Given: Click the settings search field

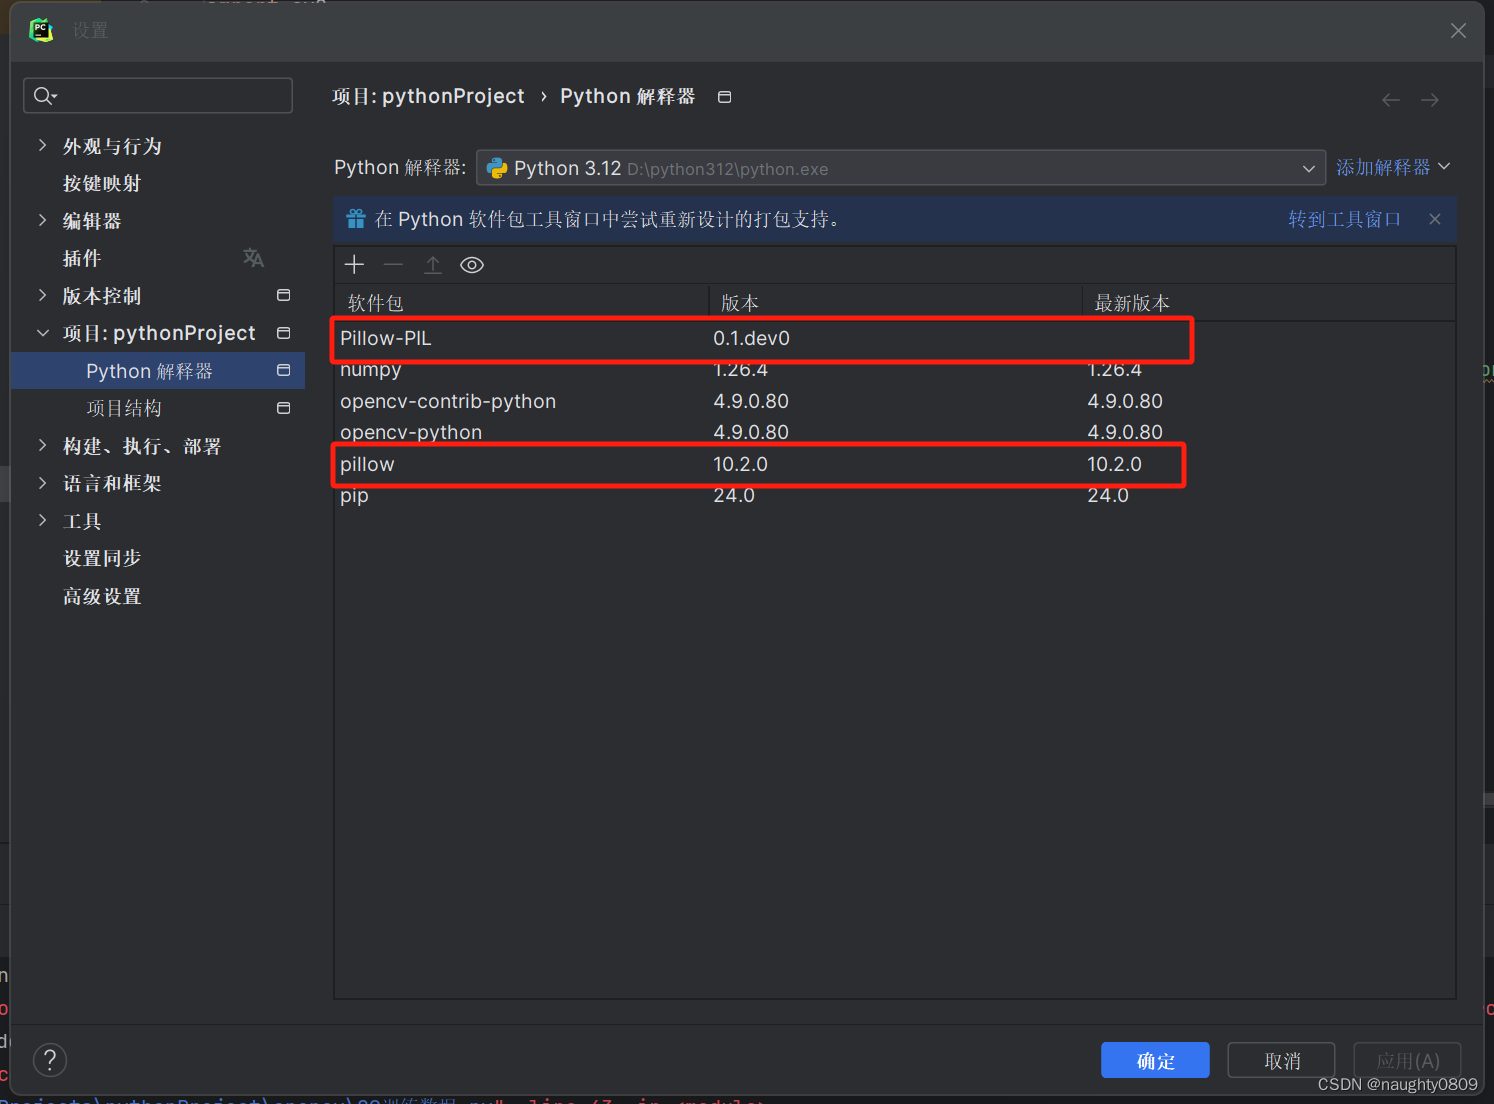Looking at the screenshot, I should point(158,96).
